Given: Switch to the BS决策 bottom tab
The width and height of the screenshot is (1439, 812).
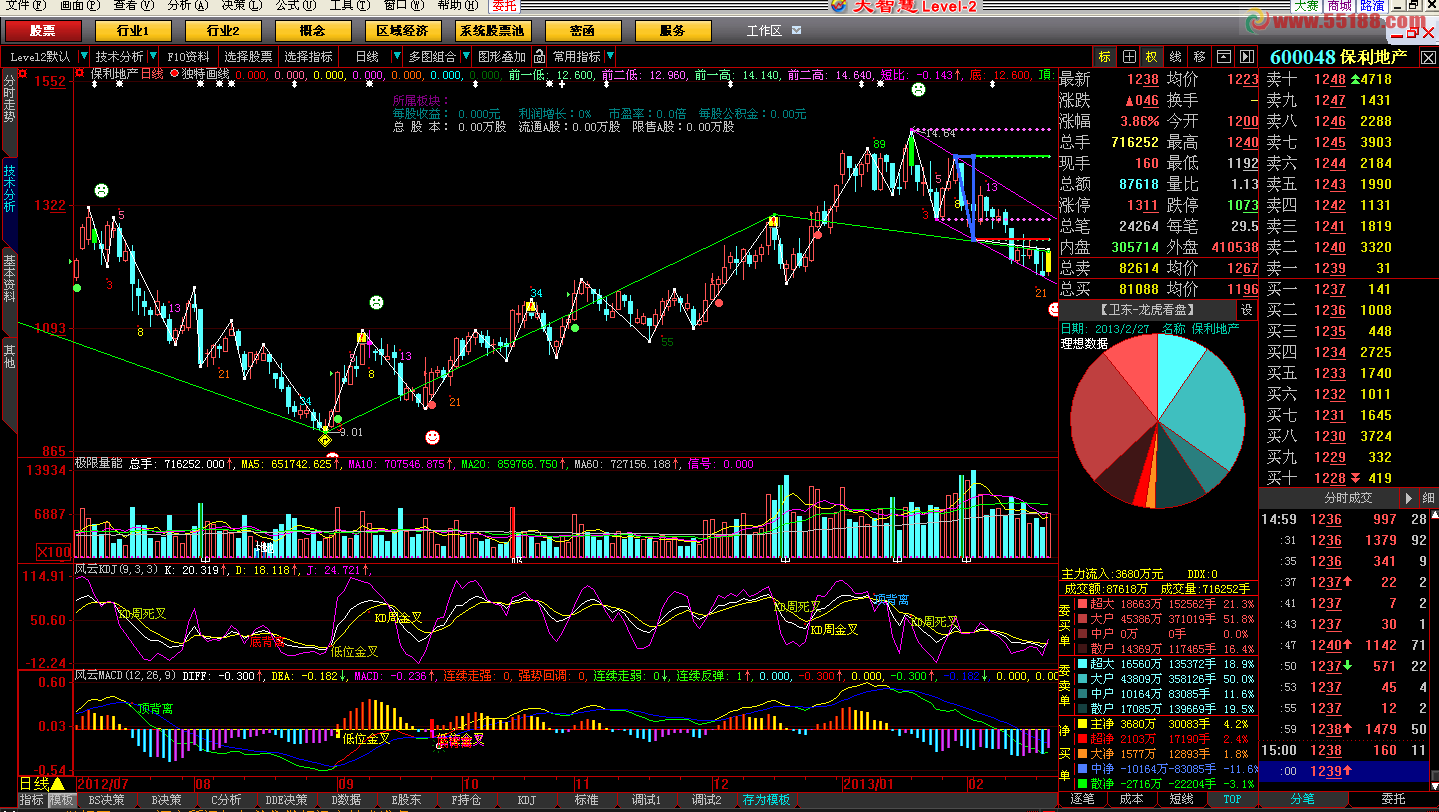Looking at the screenshot, I should click(106, 800).
